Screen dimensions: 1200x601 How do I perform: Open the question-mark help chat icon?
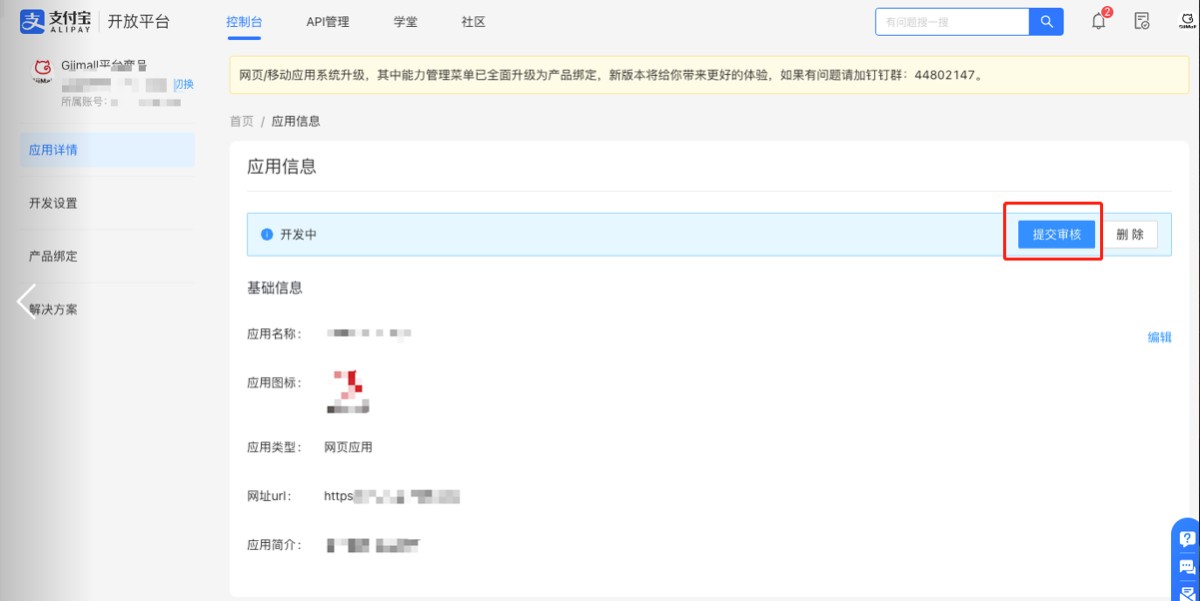[1187, 538]
